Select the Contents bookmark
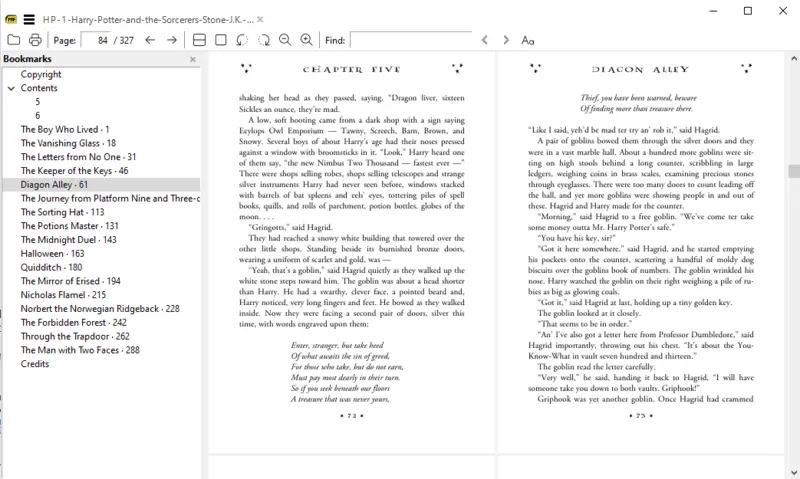The image size is (800, 479). (39, 88)
